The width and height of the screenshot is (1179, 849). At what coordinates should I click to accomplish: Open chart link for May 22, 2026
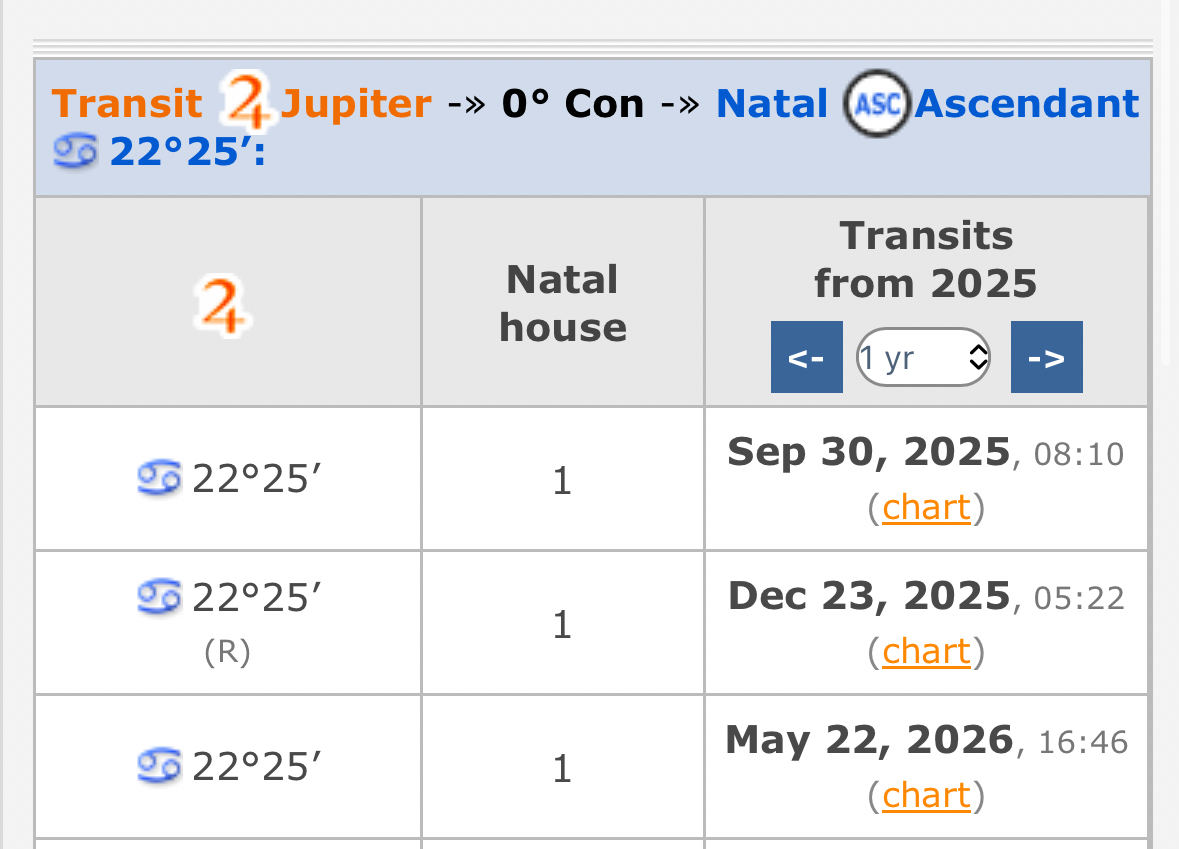[x=926, y=796]
